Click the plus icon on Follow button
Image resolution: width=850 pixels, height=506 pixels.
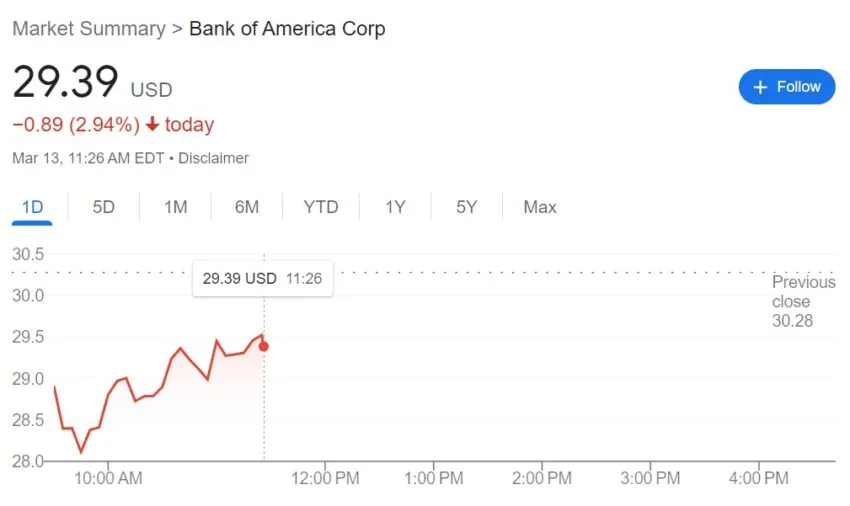760,87
